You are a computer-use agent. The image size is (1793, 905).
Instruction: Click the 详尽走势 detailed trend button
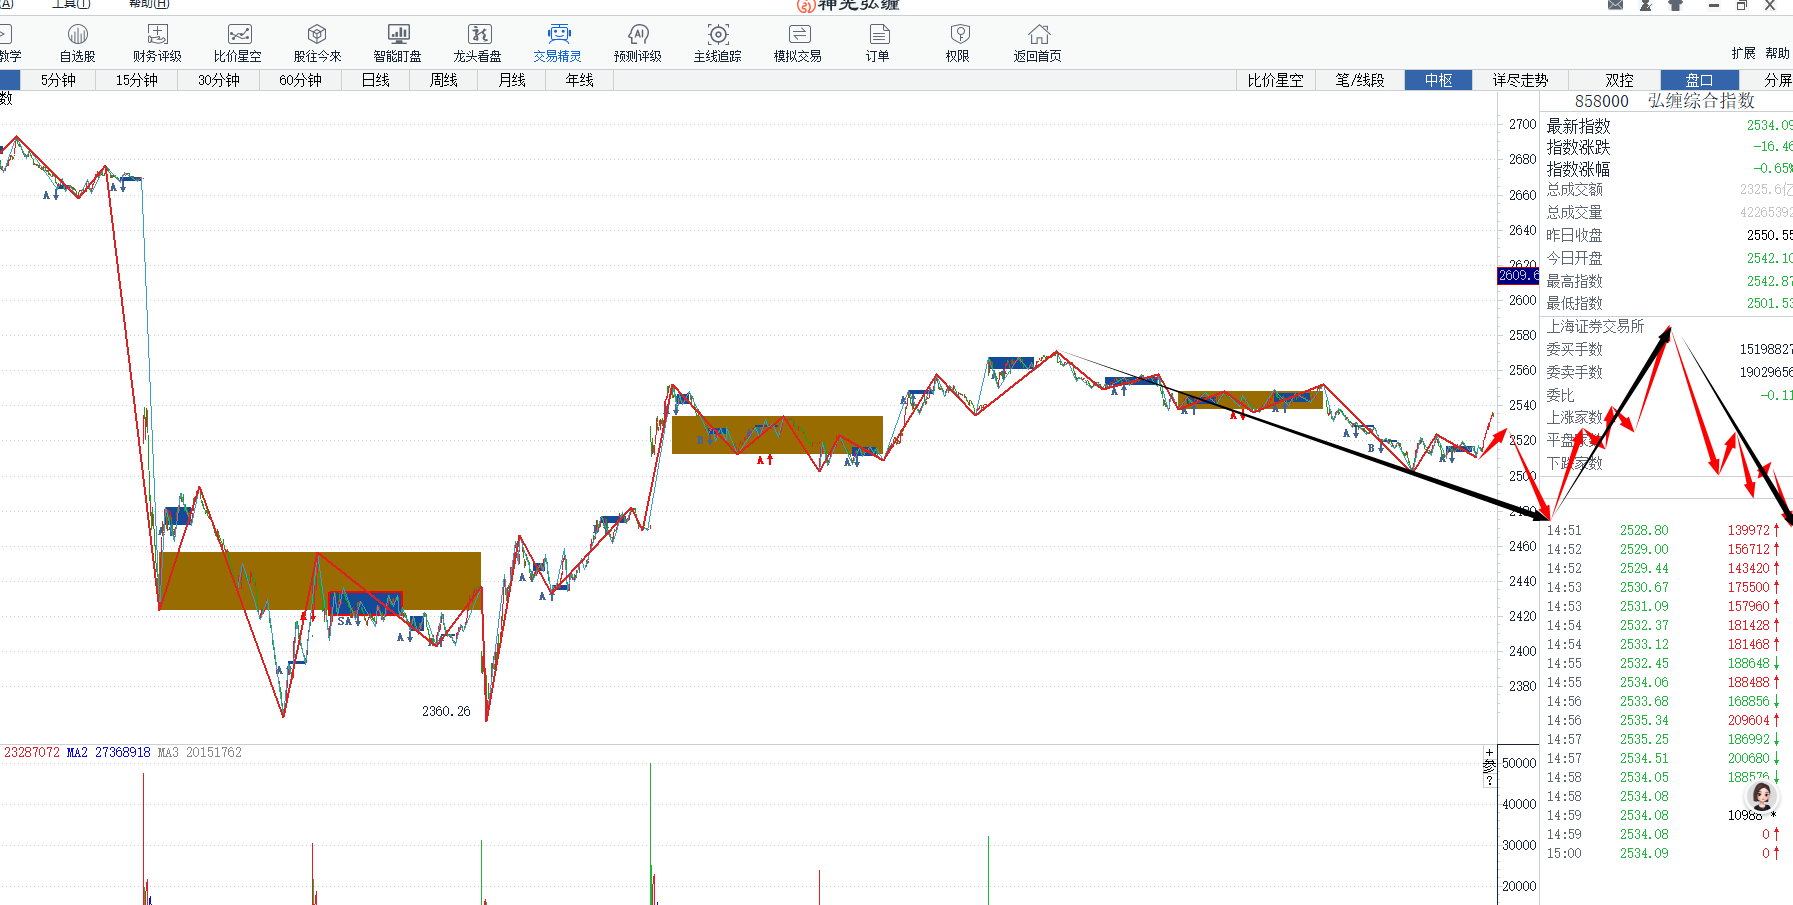click(x=1520, y=80)
